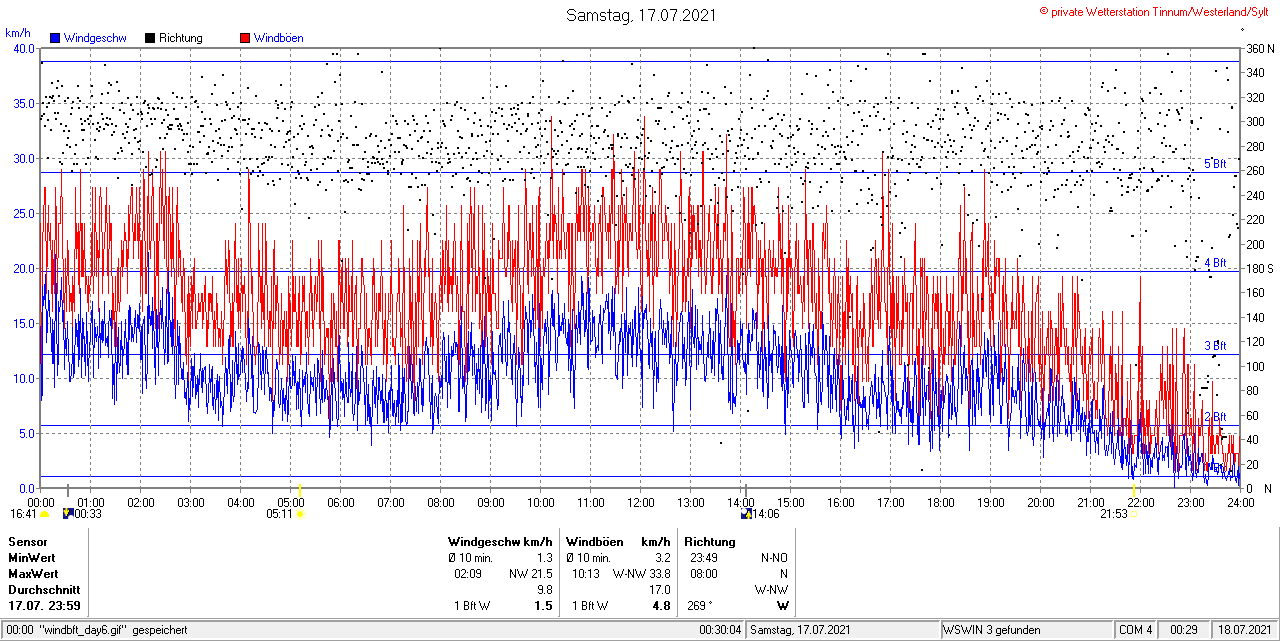Click the 02:09 max wind time
Screen dimensions: 1280x641
click(x=468, y=574)
